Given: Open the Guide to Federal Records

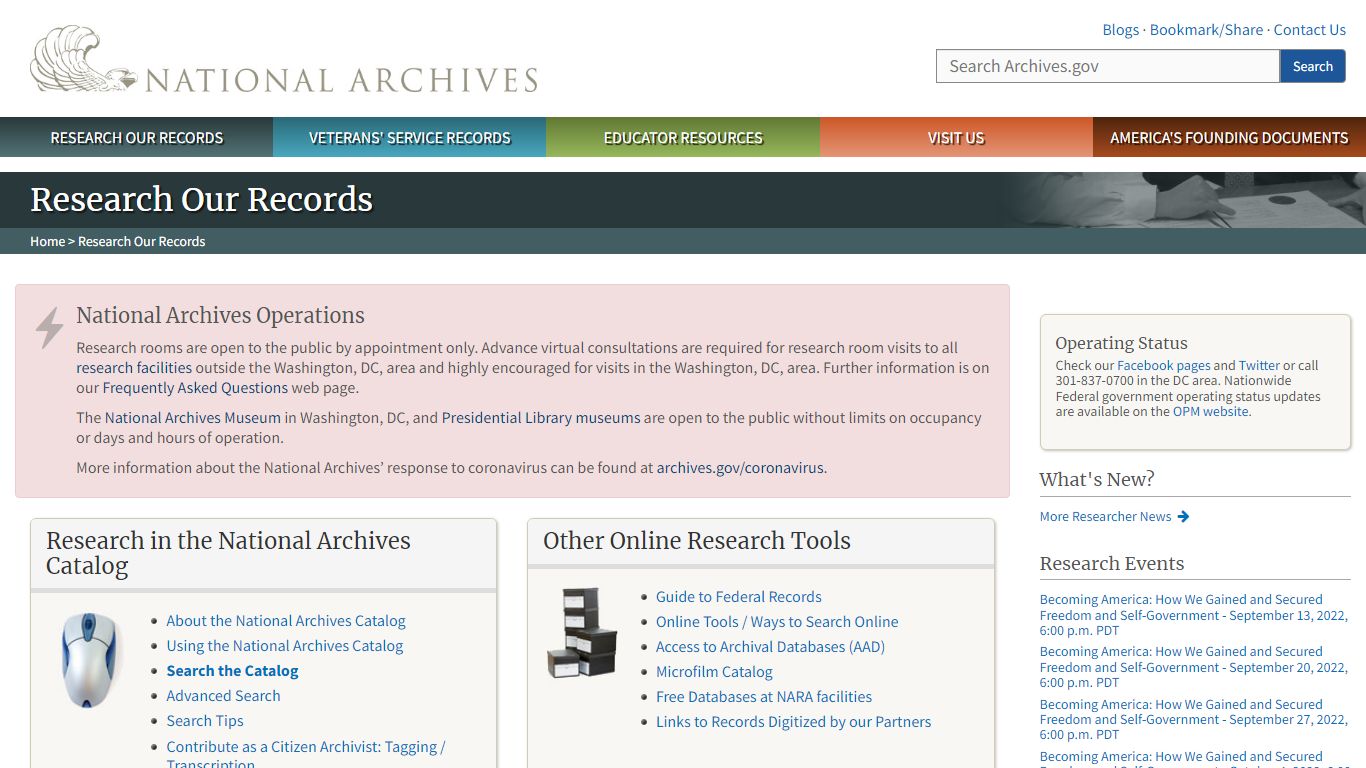Looking at the screenshot, I should pyautogui.click(x=738, y=596).
